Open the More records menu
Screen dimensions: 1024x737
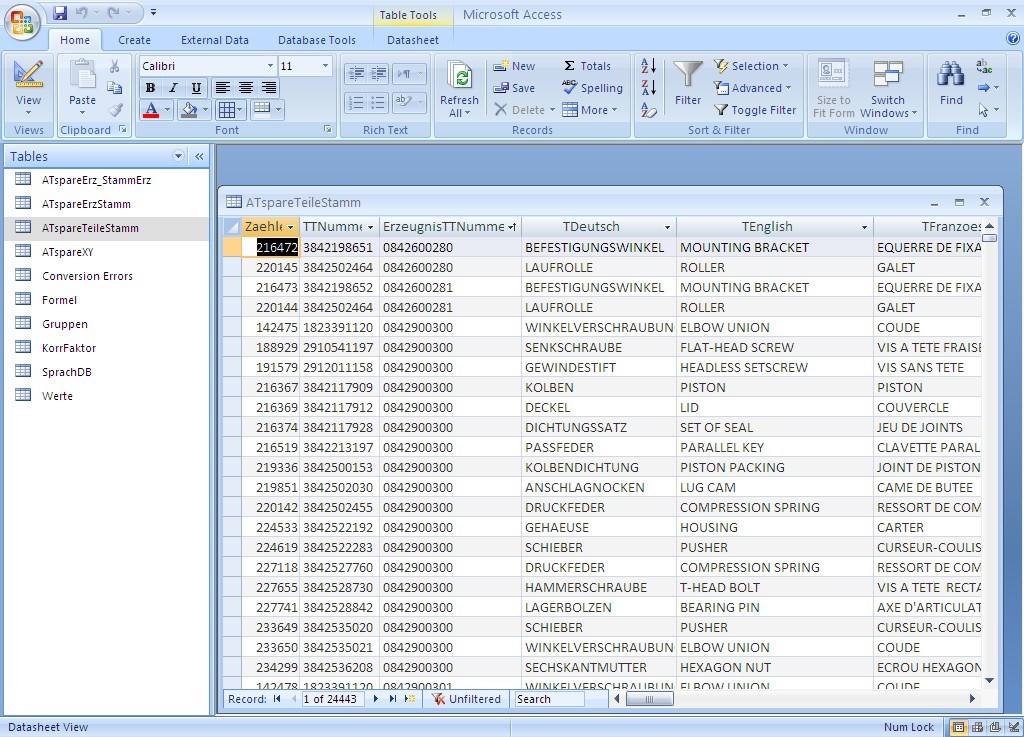(590, 110)
